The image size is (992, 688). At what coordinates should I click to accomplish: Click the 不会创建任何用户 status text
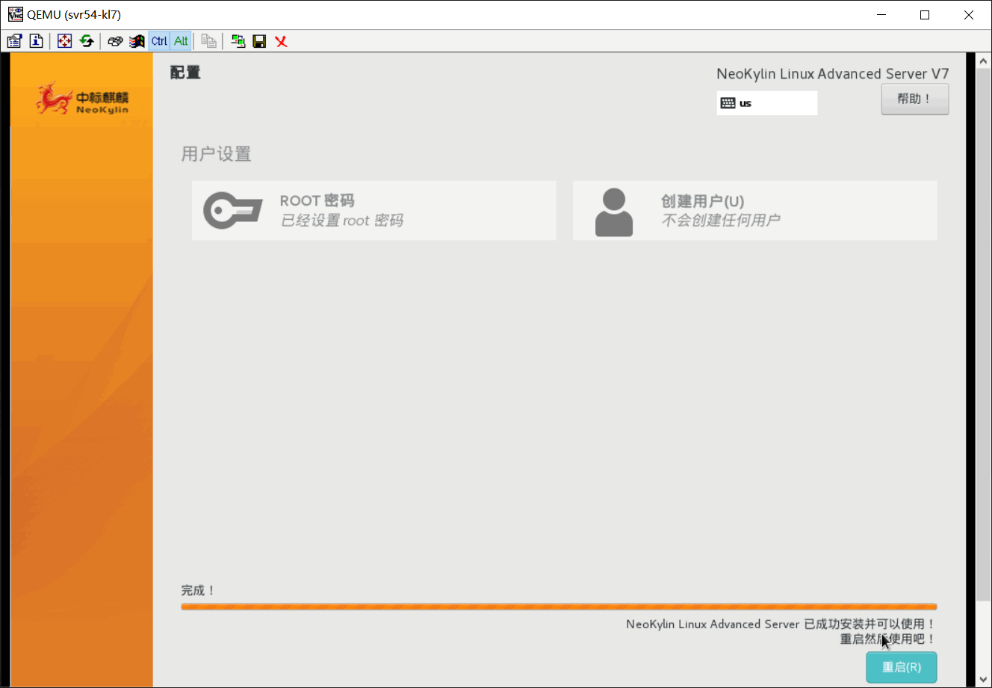click(721, 220)
